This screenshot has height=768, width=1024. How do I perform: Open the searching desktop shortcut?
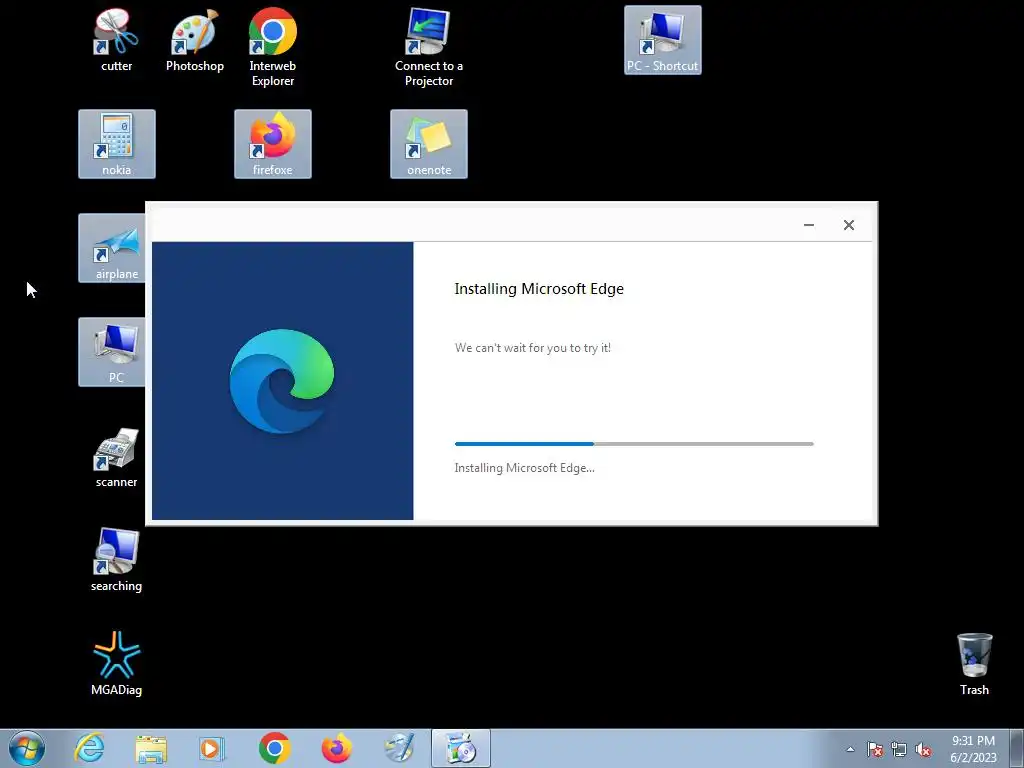116,560
